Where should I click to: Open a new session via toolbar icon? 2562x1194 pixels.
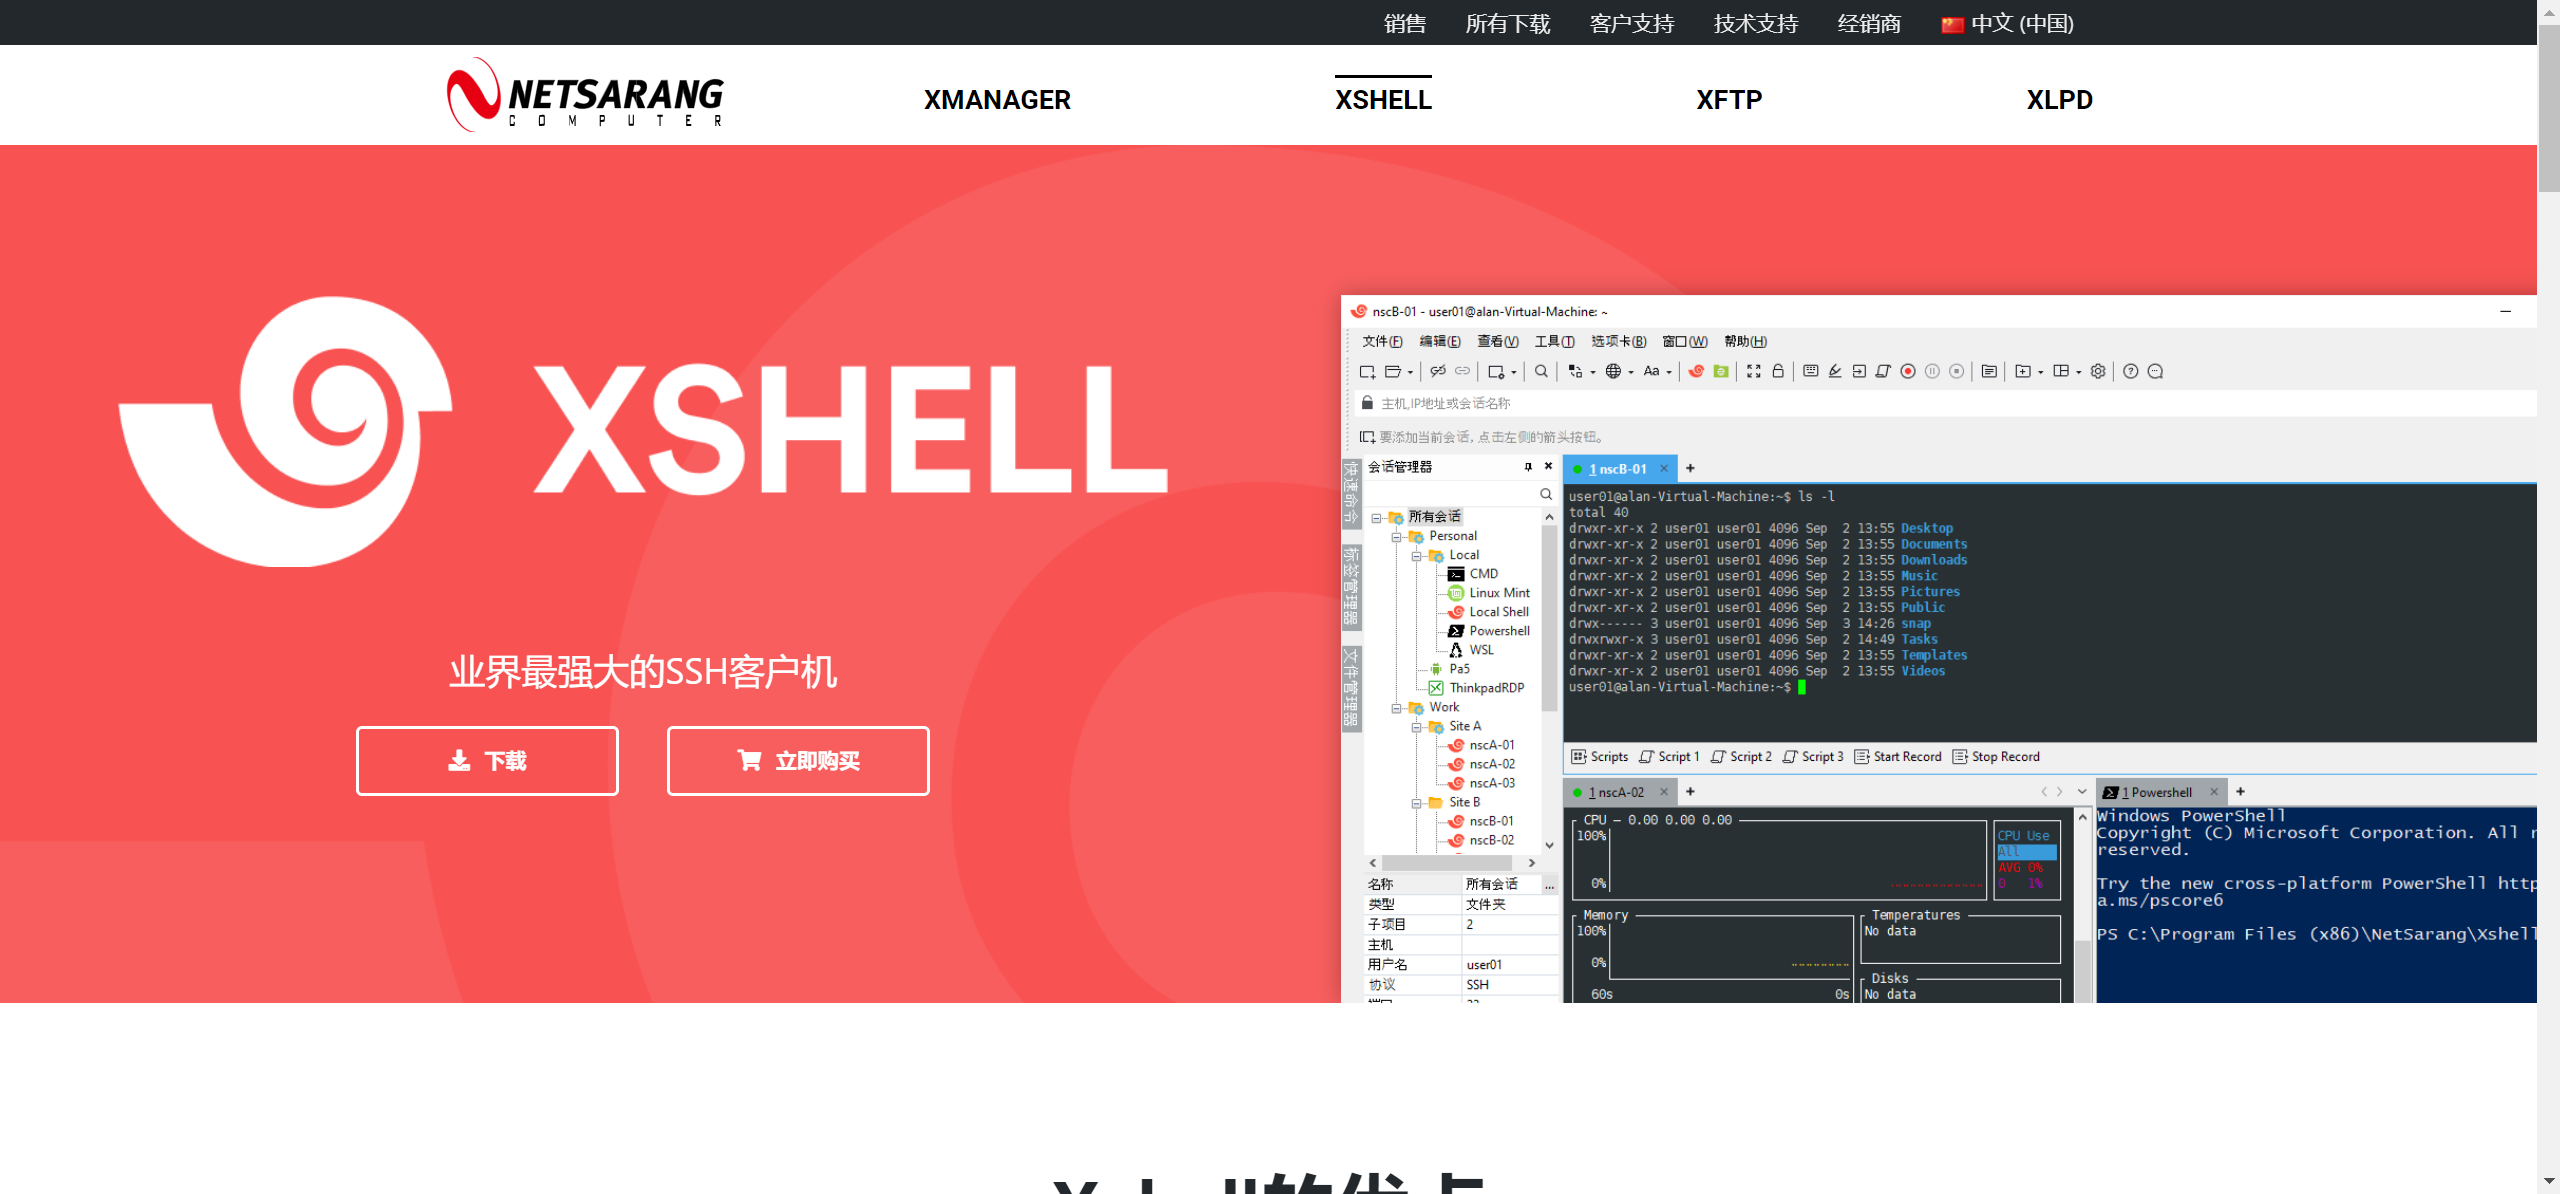(1366, 370)
